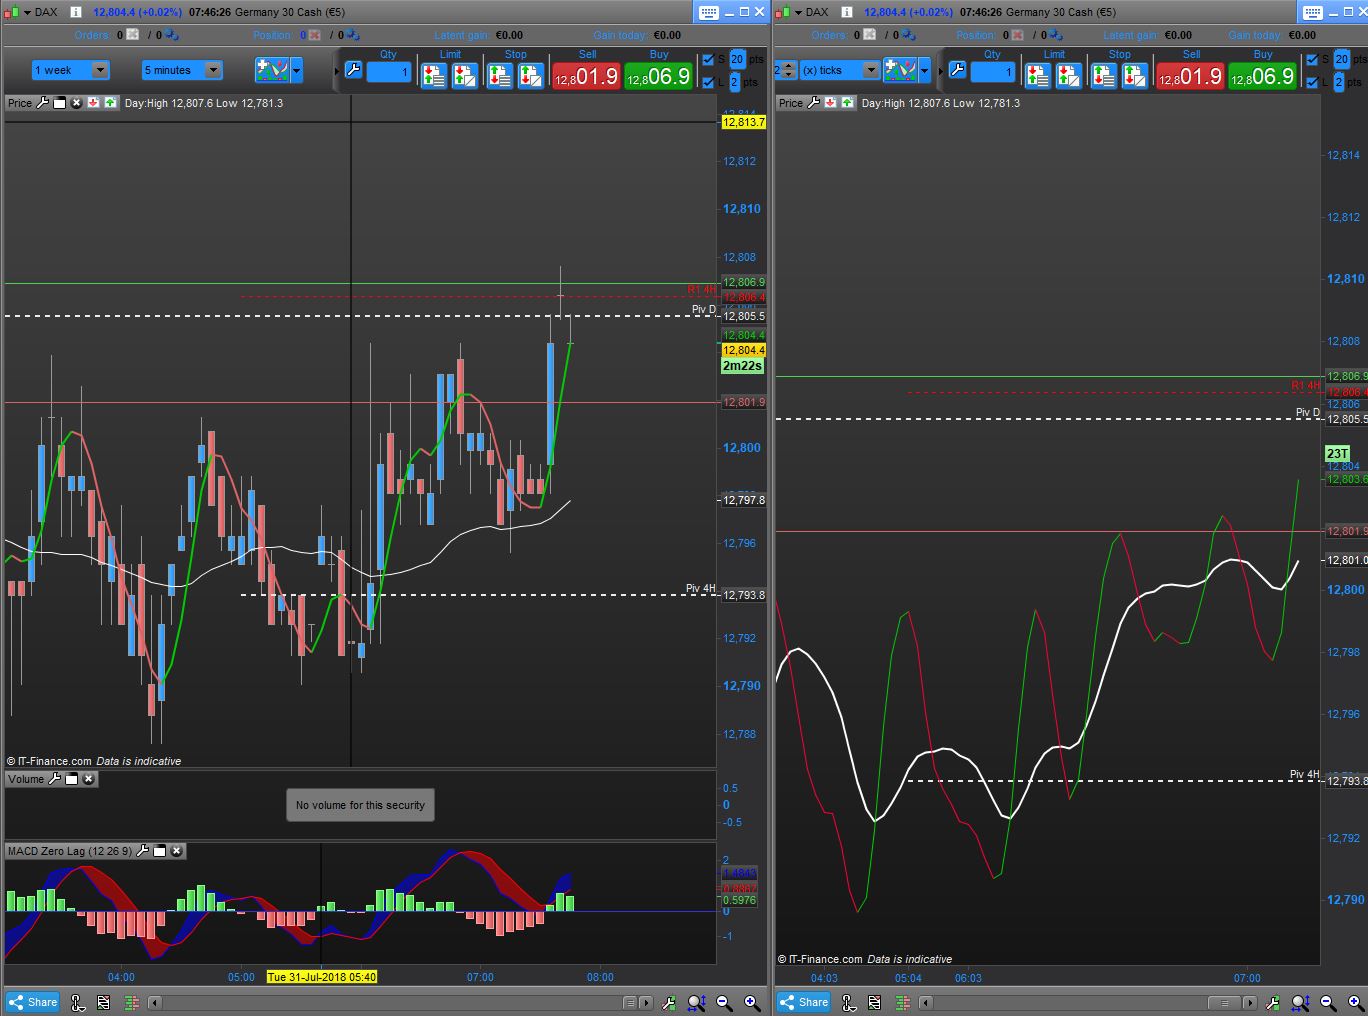Click the vertical zoom magnifier in the left chart

(x=697, y=1002)
